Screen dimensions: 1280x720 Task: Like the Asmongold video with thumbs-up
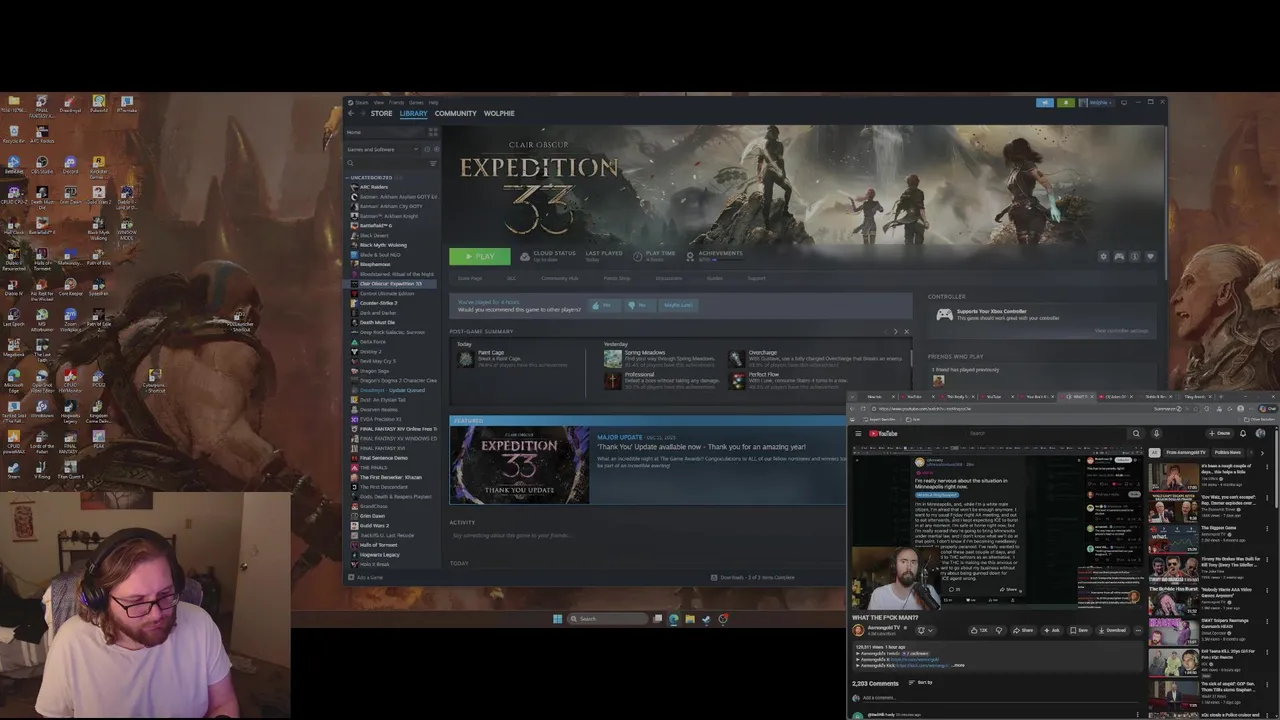(x=980, y=630)
